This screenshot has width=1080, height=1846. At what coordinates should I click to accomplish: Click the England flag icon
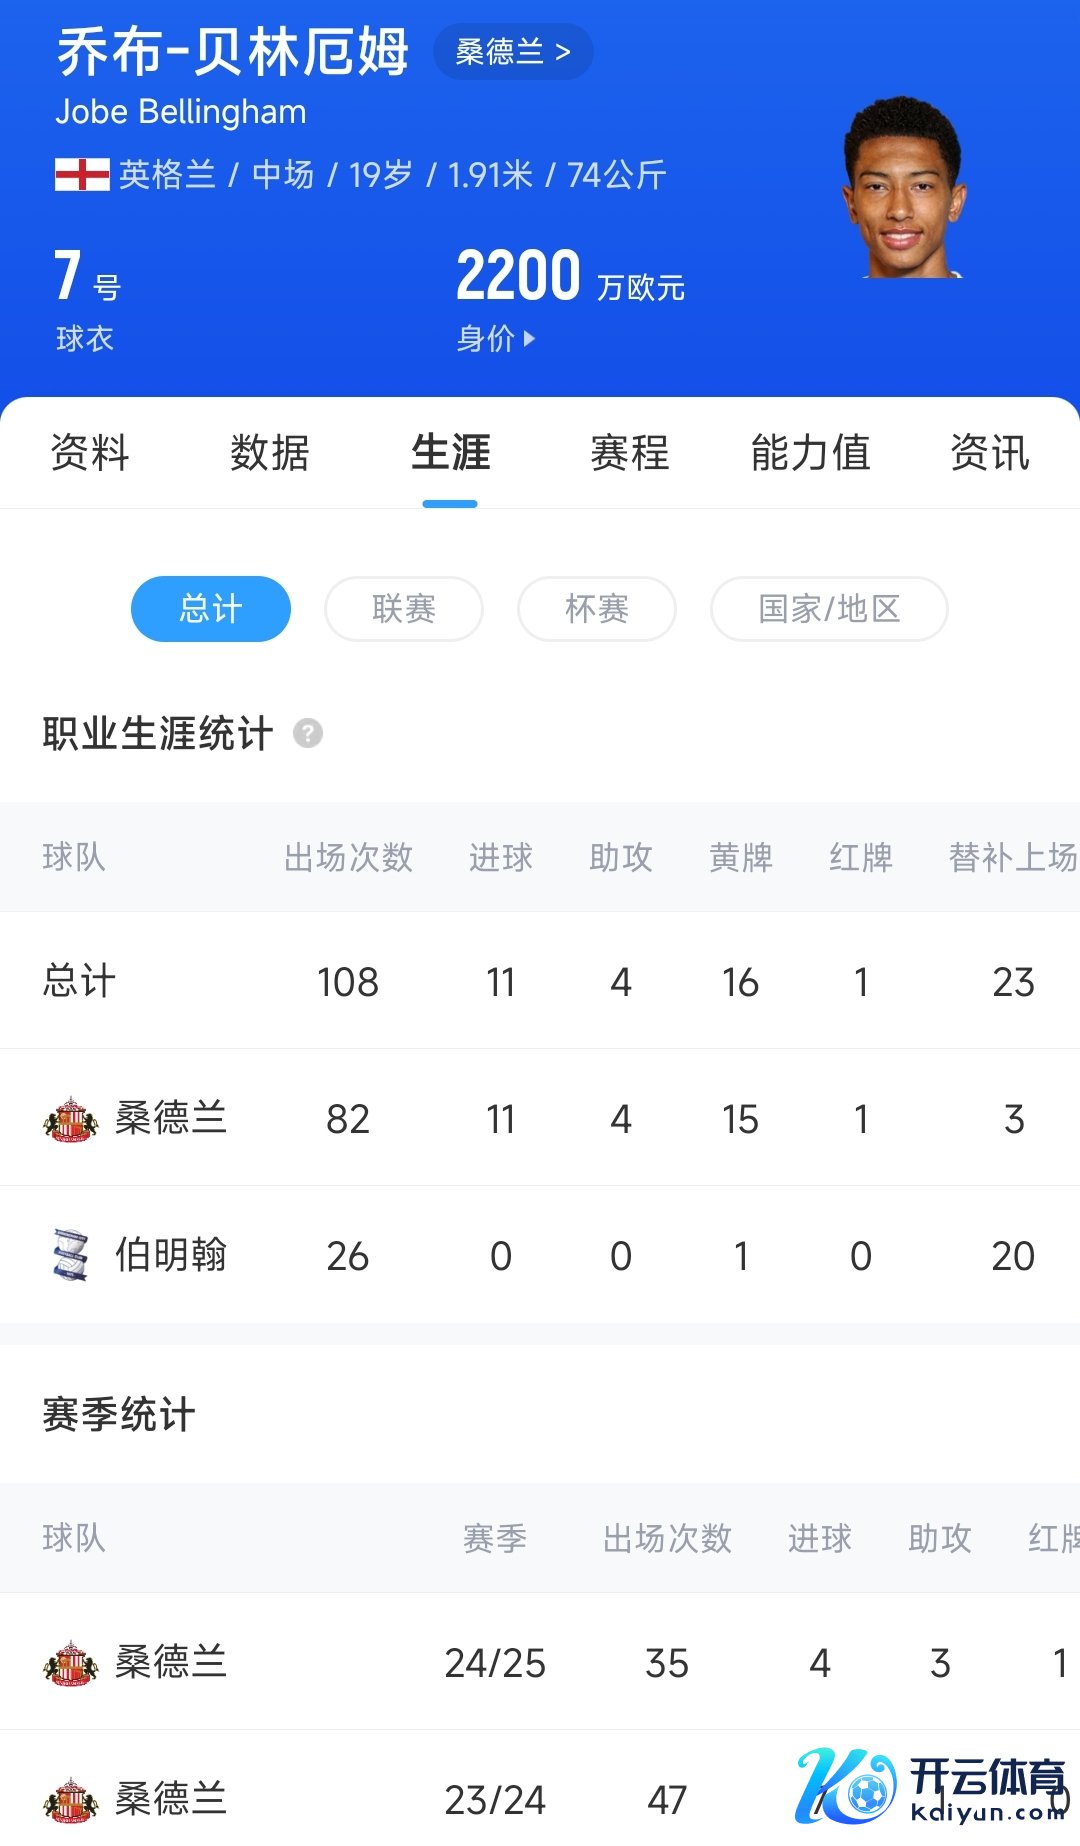click(82, 174)
